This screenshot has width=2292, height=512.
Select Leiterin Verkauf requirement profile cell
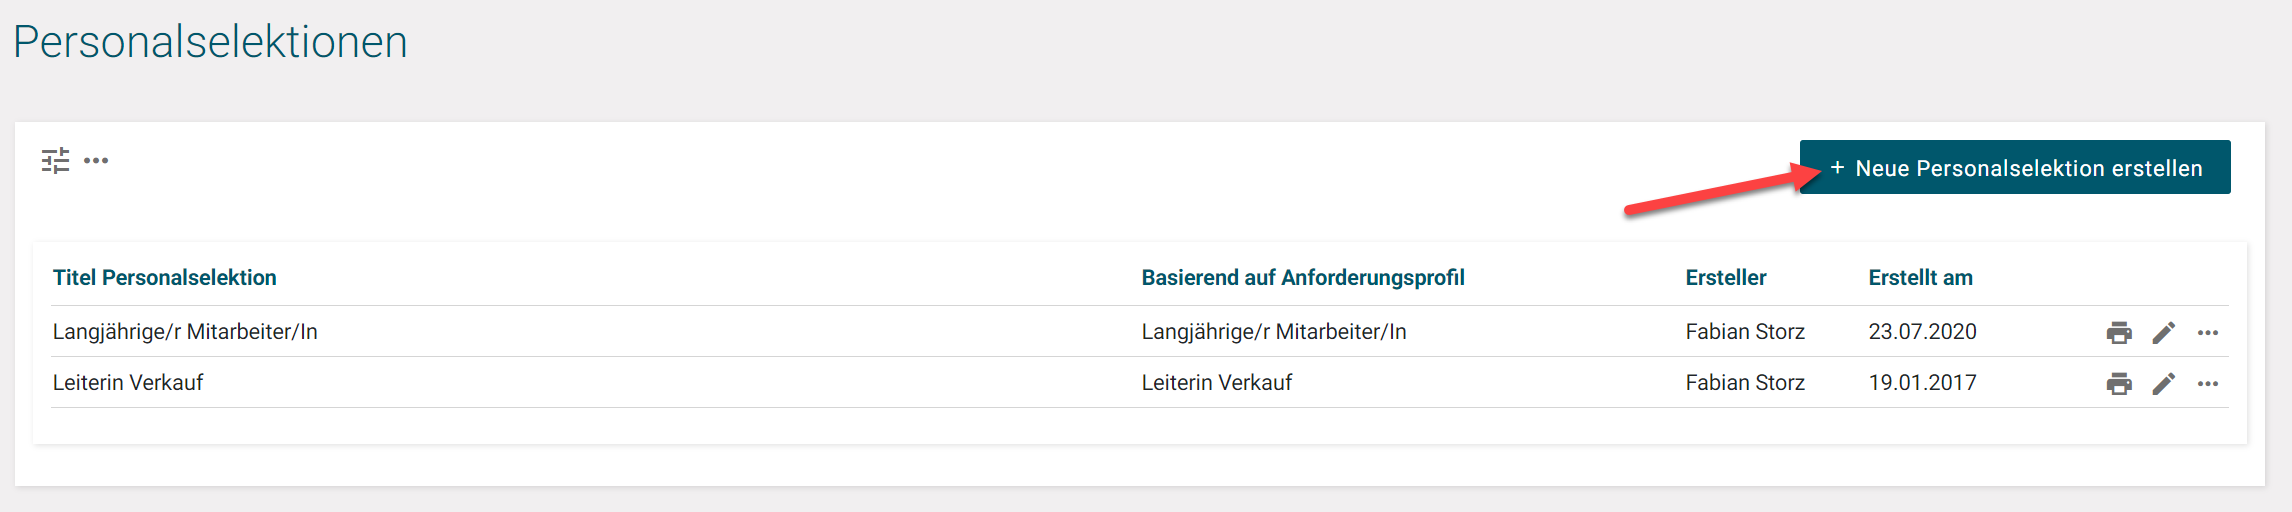pos(1217,383)
